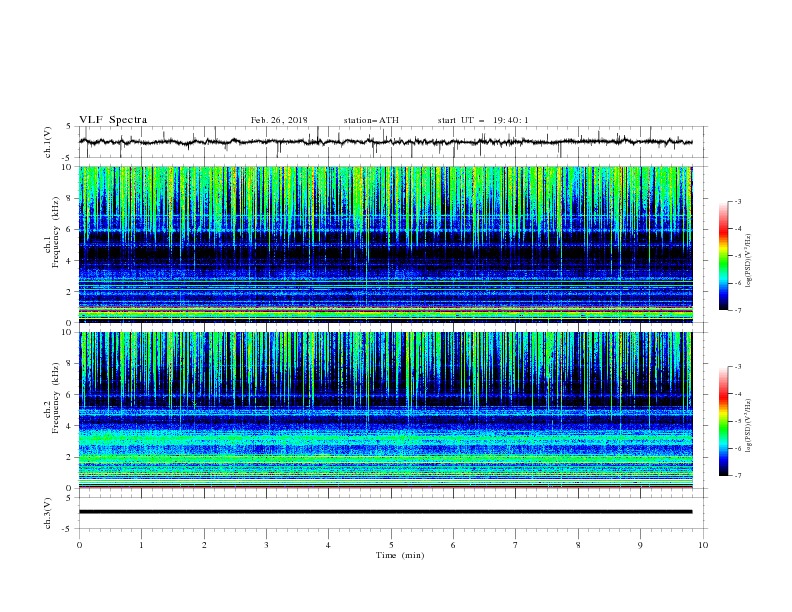Click the time axis tick label "5"
The image size is (792, 612).
tap(391, 545)
